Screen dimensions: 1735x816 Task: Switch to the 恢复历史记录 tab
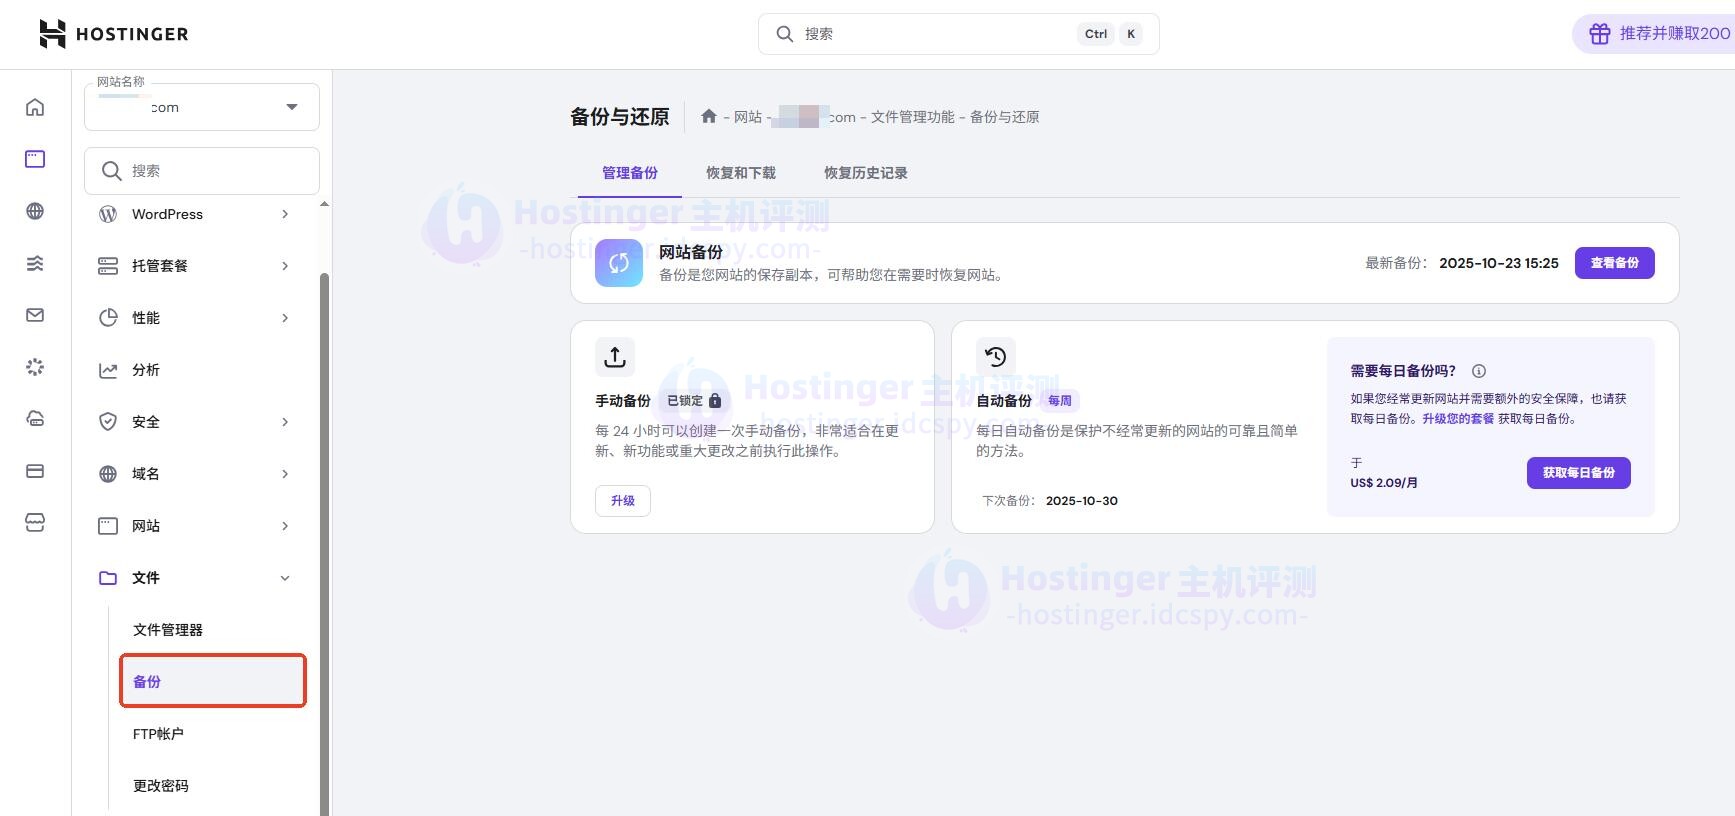(x=865, y=173)
